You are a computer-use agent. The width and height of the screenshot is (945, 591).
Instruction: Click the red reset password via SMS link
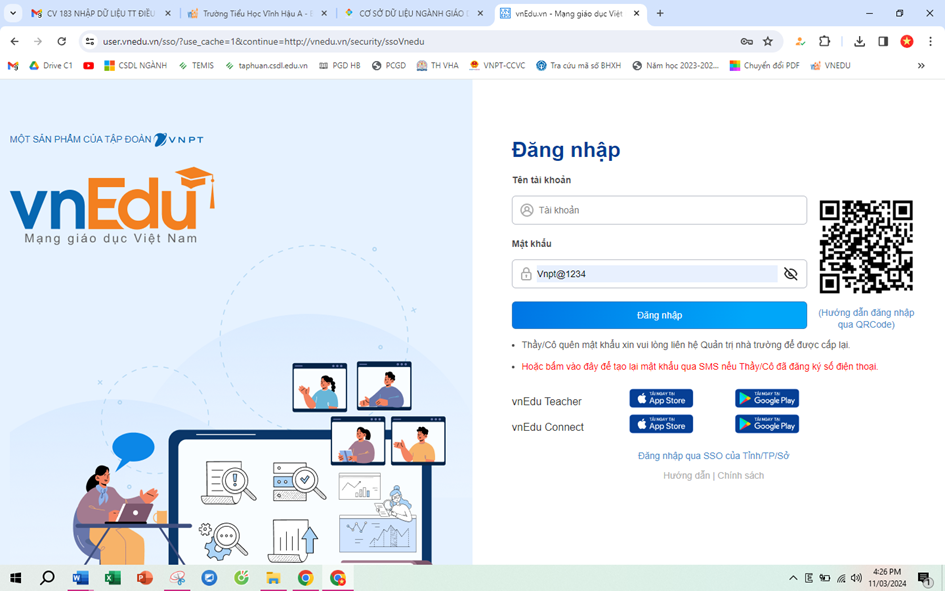click(699, 366)
